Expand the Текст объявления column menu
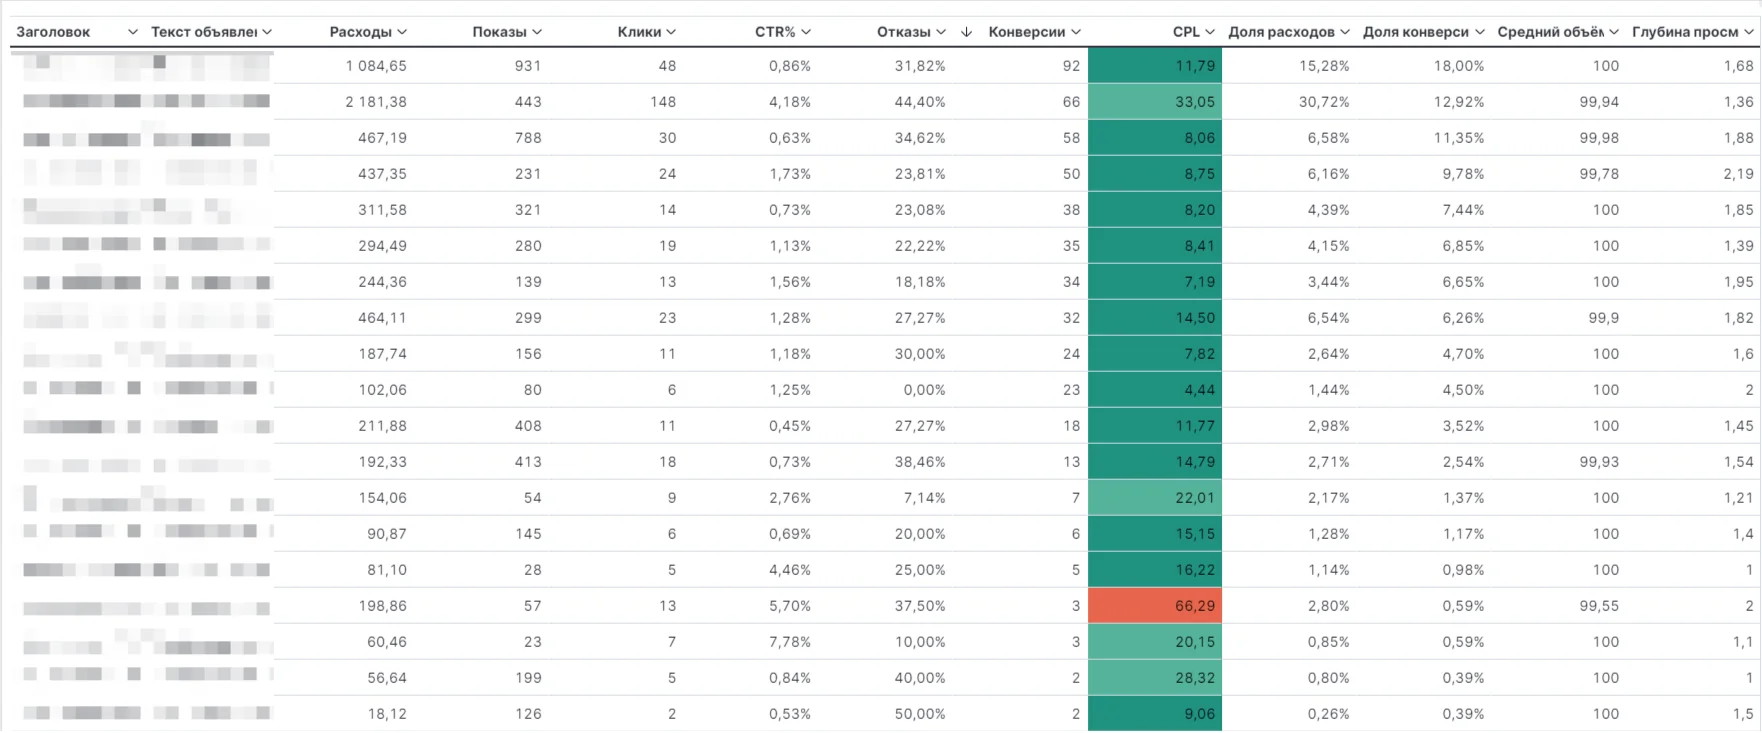Screen dimensions: 1762x733 [267, 32]
